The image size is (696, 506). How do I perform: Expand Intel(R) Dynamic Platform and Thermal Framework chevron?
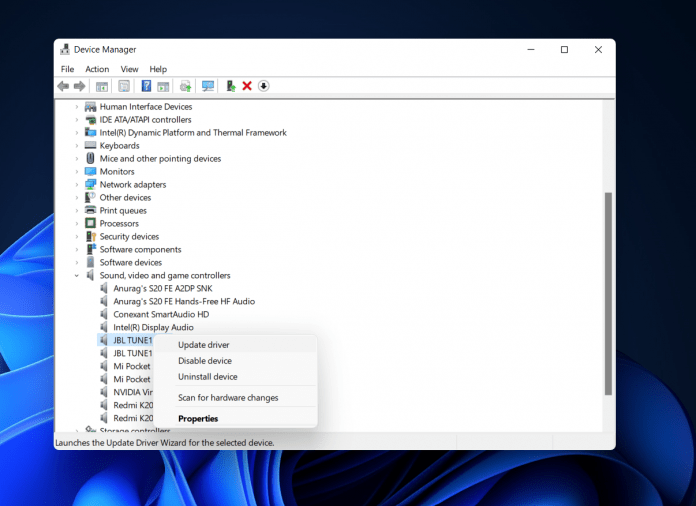point(77,132)
